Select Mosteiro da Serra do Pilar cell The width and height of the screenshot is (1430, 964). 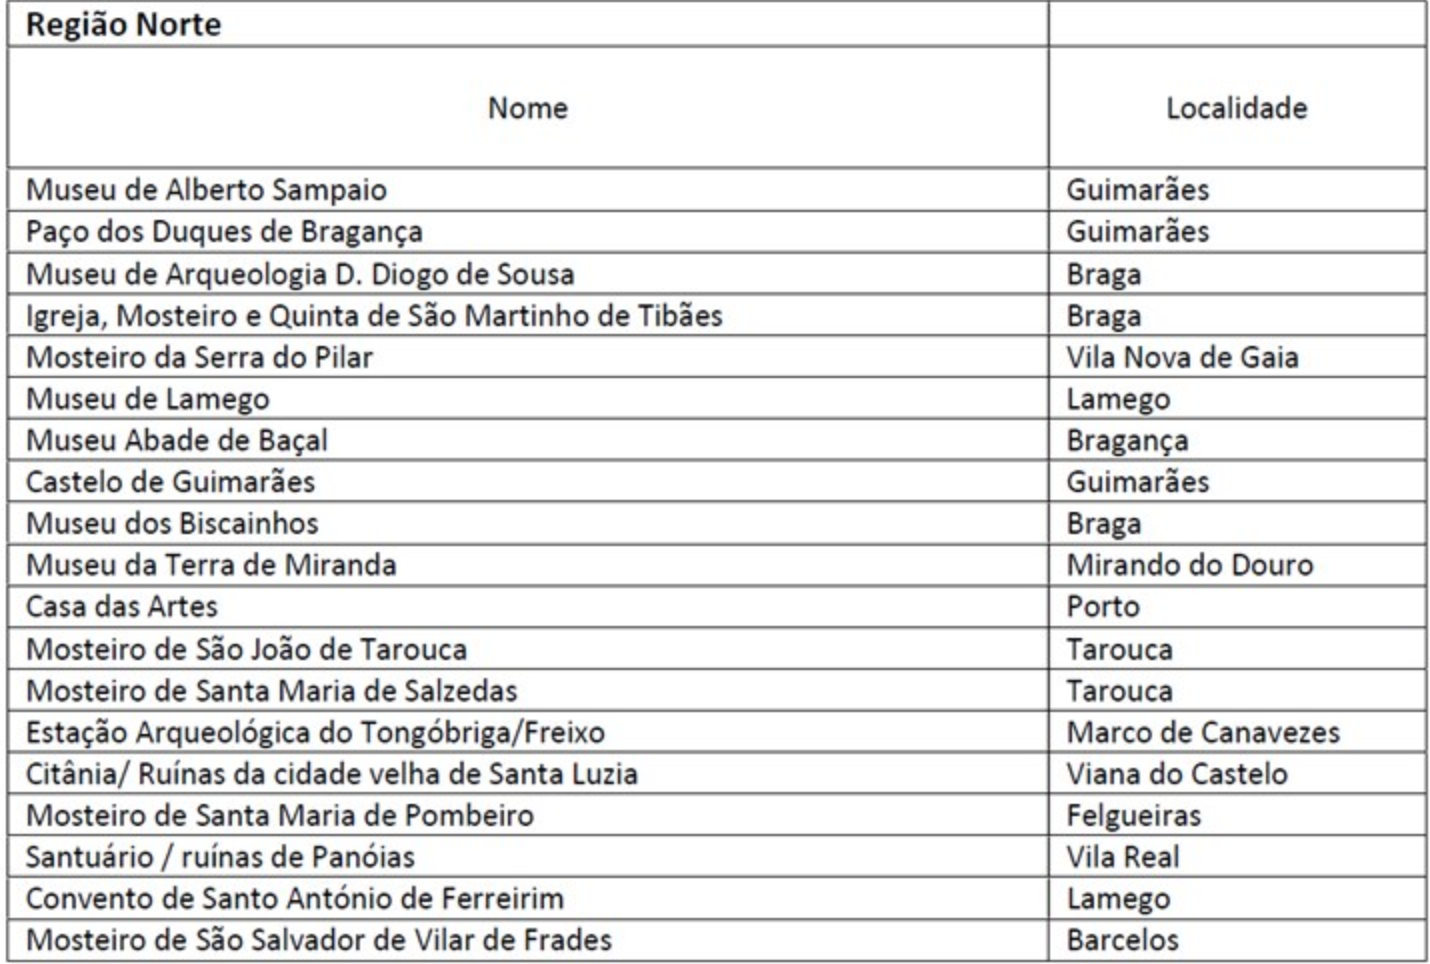528,357
